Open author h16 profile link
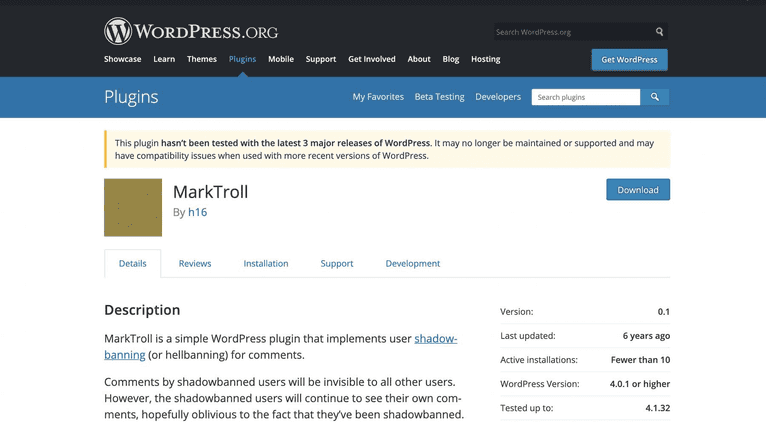 197,212
